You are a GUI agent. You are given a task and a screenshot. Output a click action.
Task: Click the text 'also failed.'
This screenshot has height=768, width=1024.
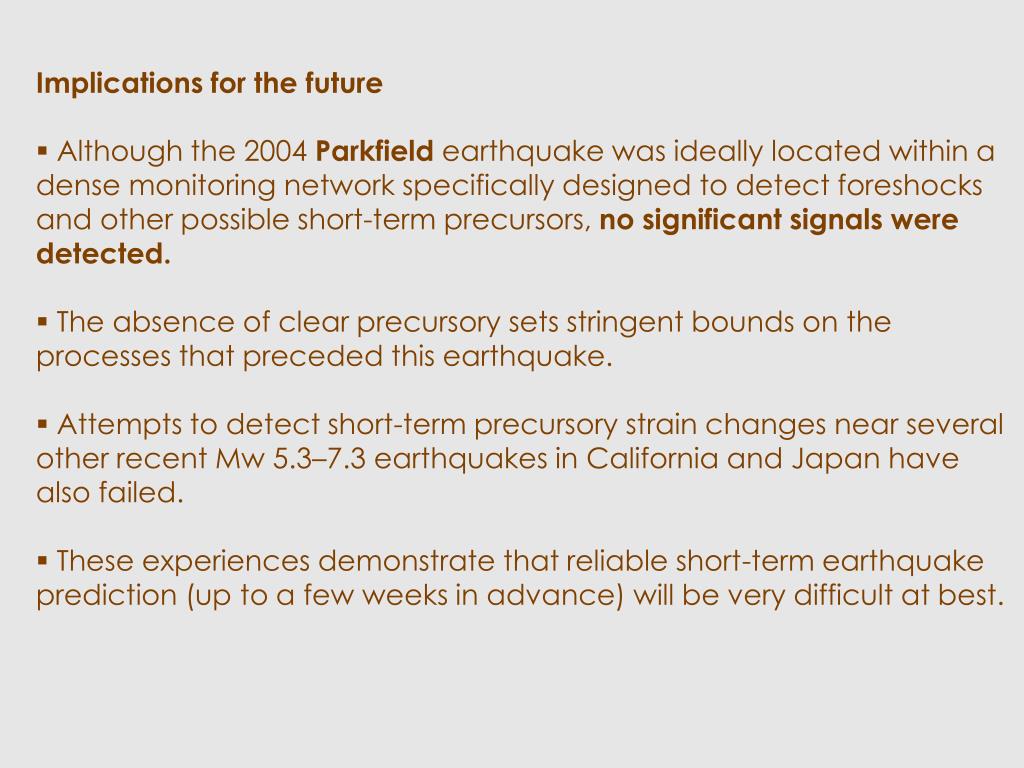(110, 492)
